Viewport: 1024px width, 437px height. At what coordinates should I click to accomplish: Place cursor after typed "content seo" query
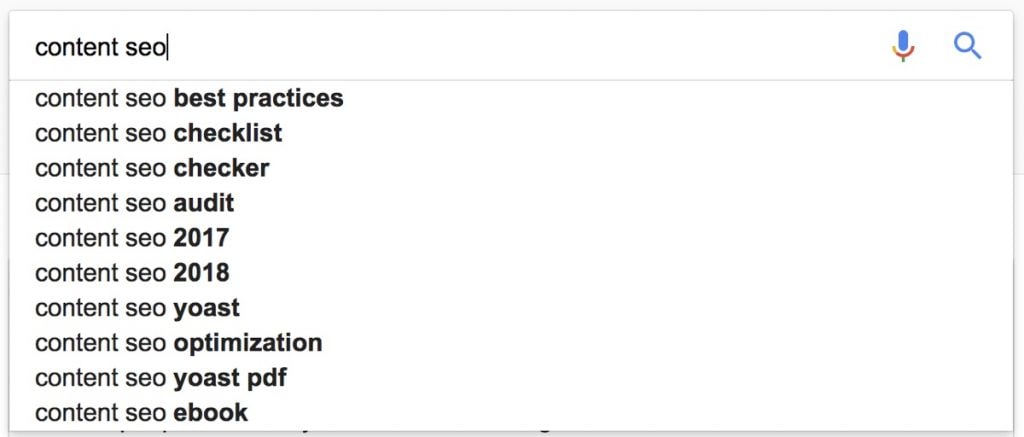point(167,47)
